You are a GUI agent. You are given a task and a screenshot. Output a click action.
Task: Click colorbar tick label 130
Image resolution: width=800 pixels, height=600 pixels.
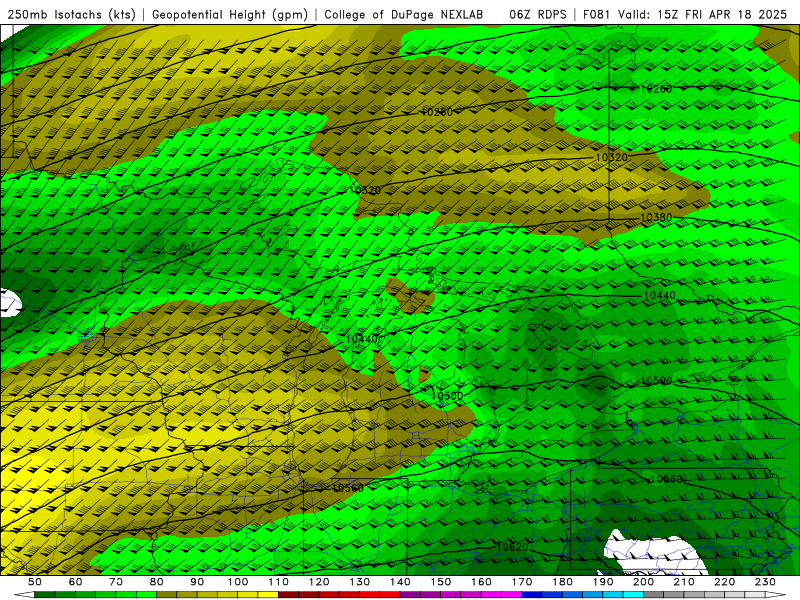360,582
